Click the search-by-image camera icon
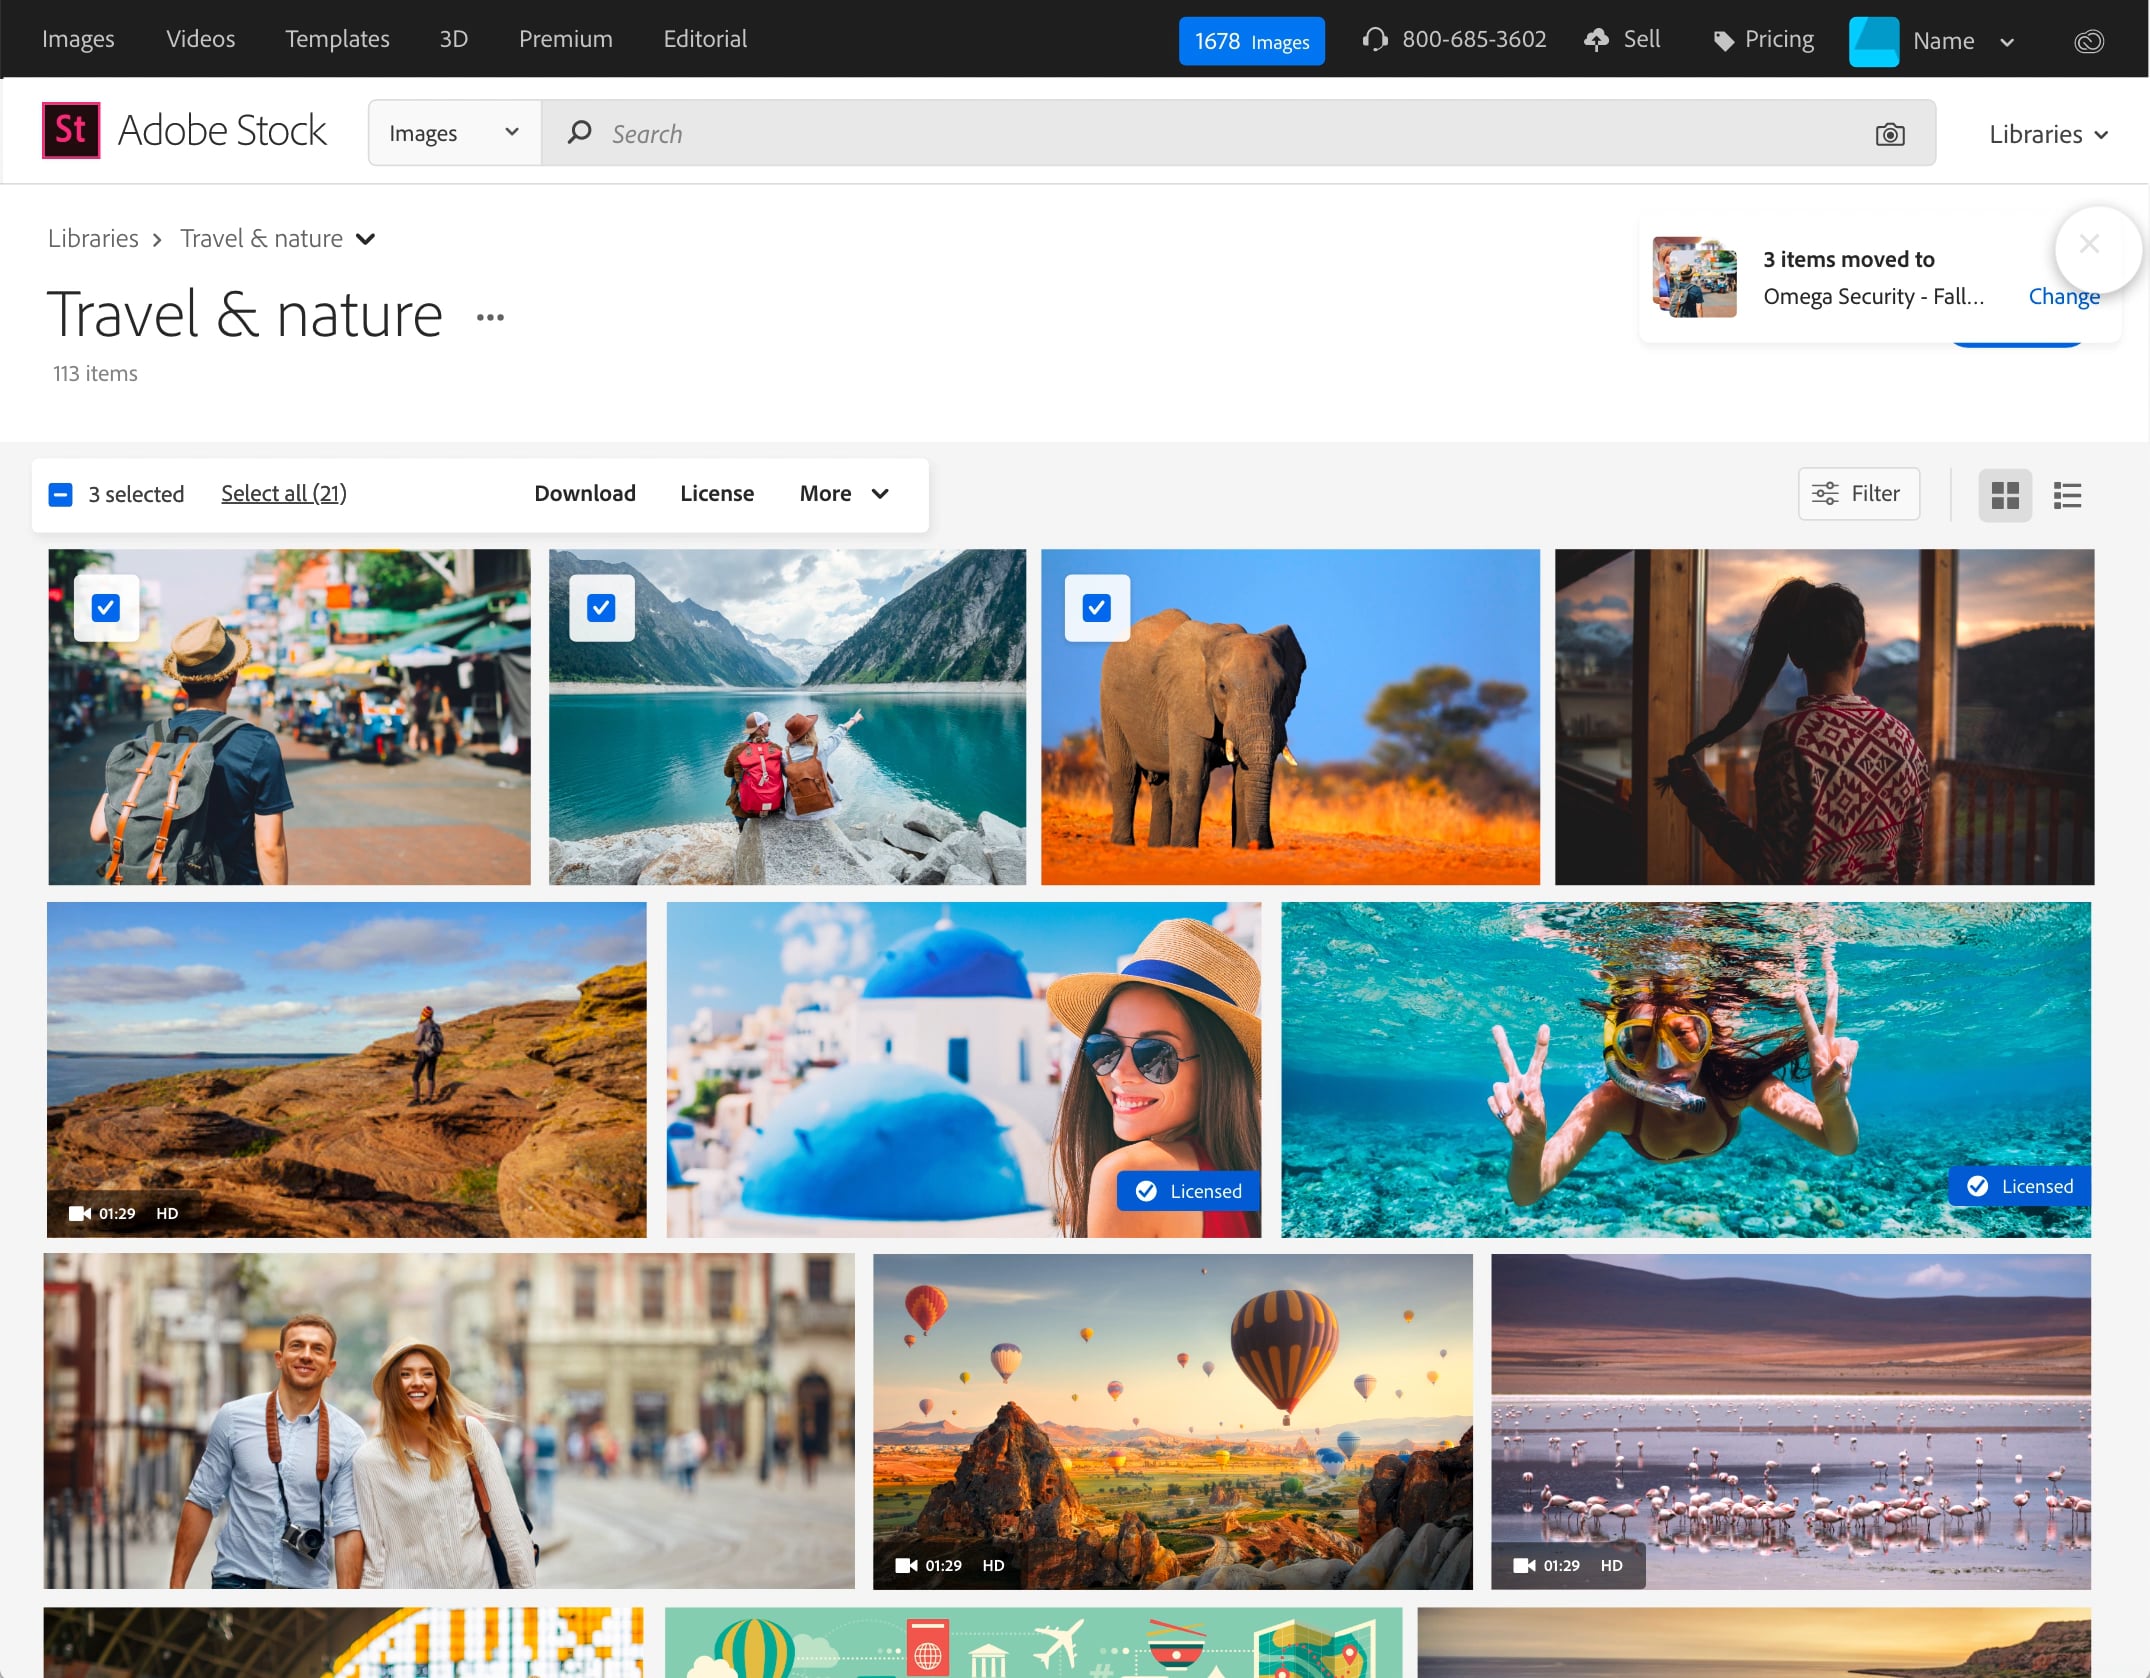 tap(1892, 133)
